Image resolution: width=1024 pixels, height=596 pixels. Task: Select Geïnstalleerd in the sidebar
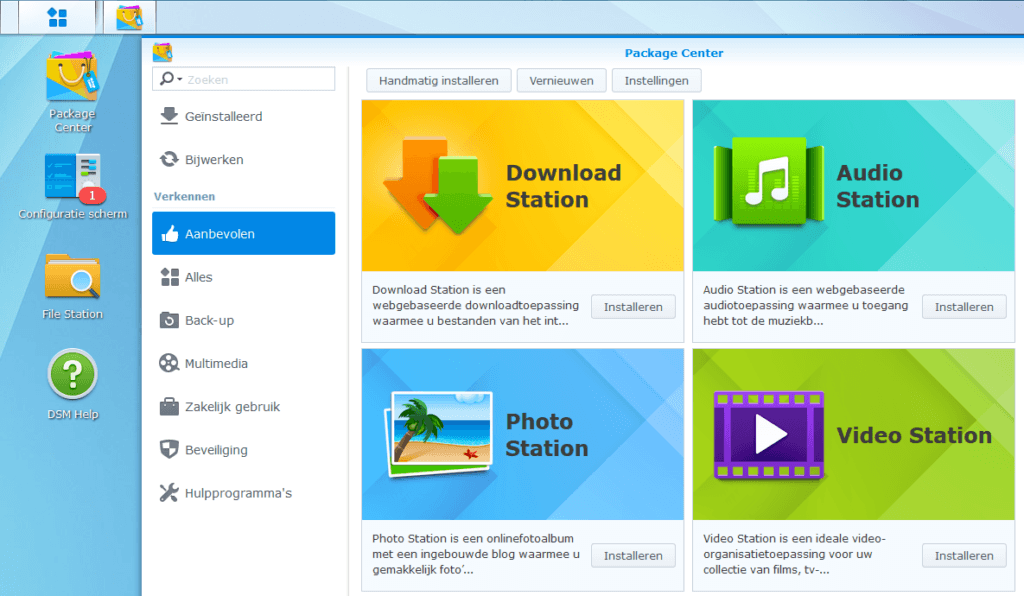pos(244,116)
